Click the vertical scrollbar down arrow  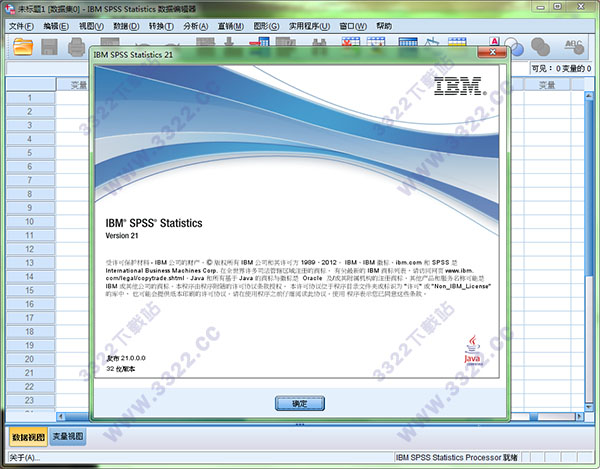(x=589, y=407)
